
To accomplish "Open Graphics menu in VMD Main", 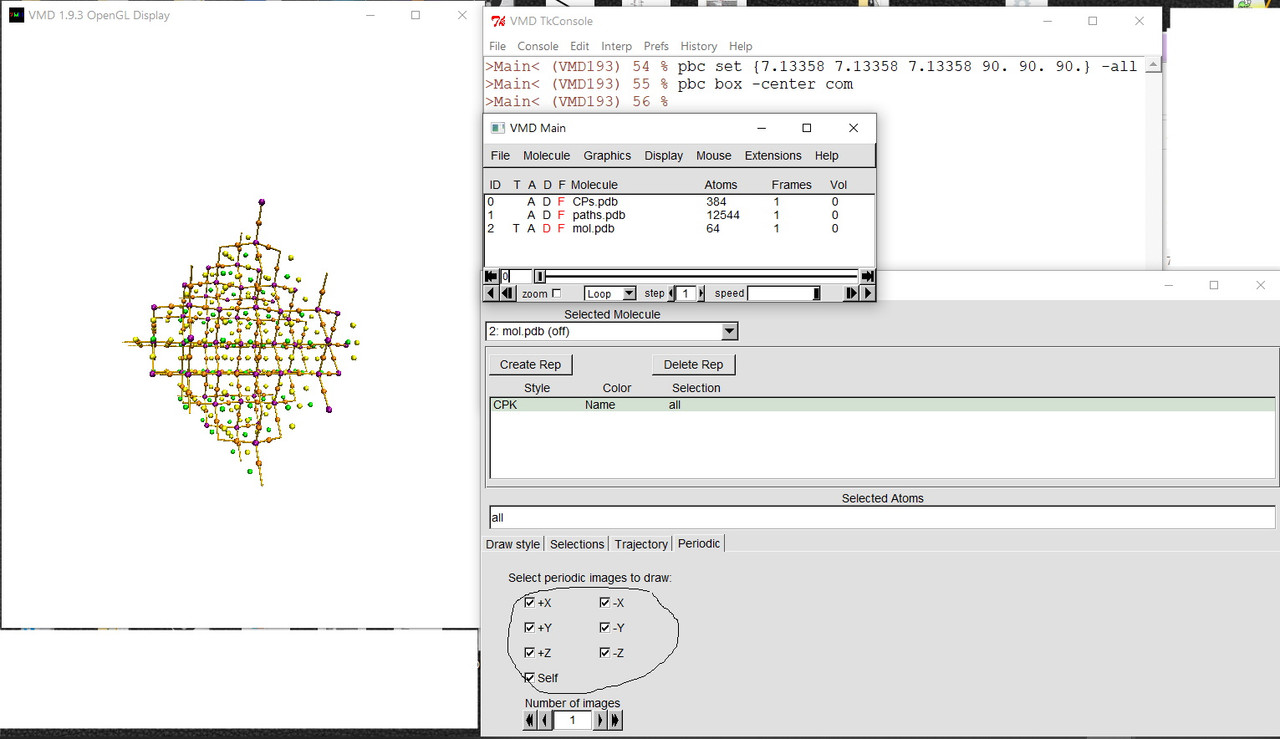I will pyautogui.click(x=607, y=155).
